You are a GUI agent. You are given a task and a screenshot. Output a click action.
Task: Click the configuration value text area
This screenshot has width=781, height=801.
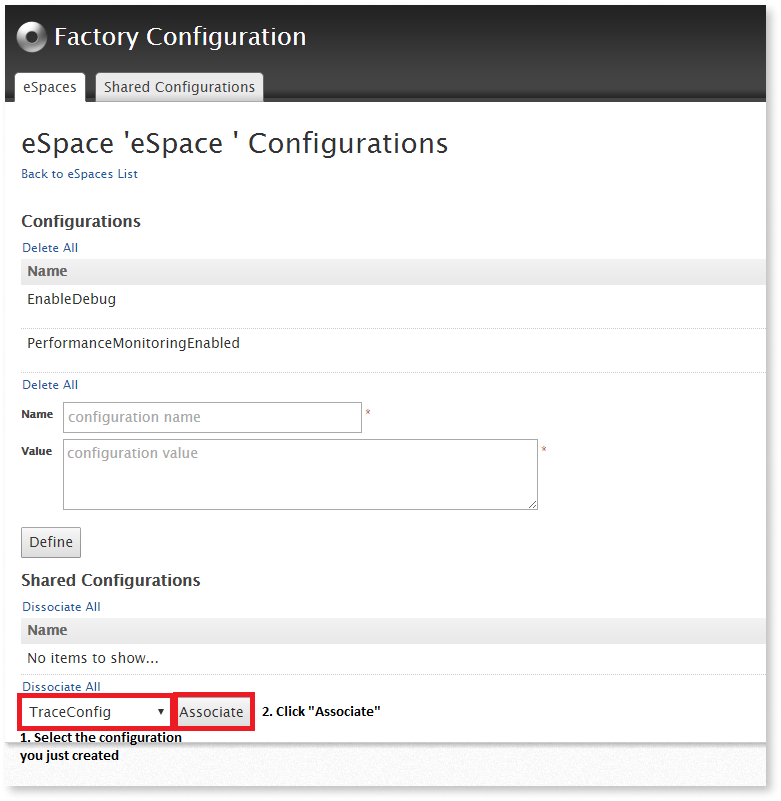click(x=299, y=474)
